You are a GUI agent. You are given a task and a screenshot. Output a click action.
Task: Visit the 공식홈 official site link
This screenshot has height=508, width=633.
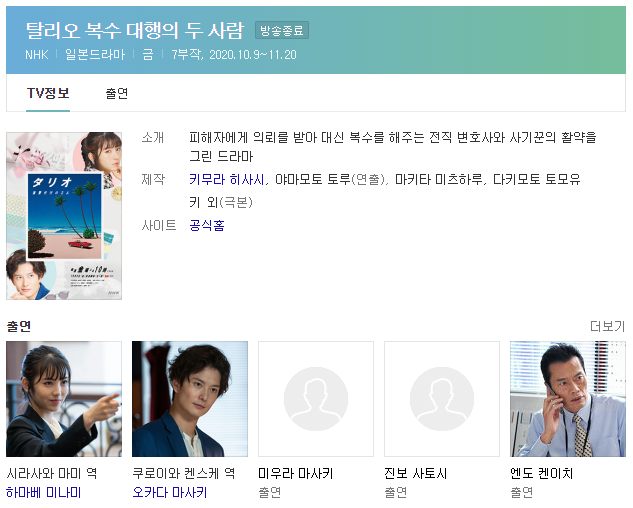(x=207, y=225)
